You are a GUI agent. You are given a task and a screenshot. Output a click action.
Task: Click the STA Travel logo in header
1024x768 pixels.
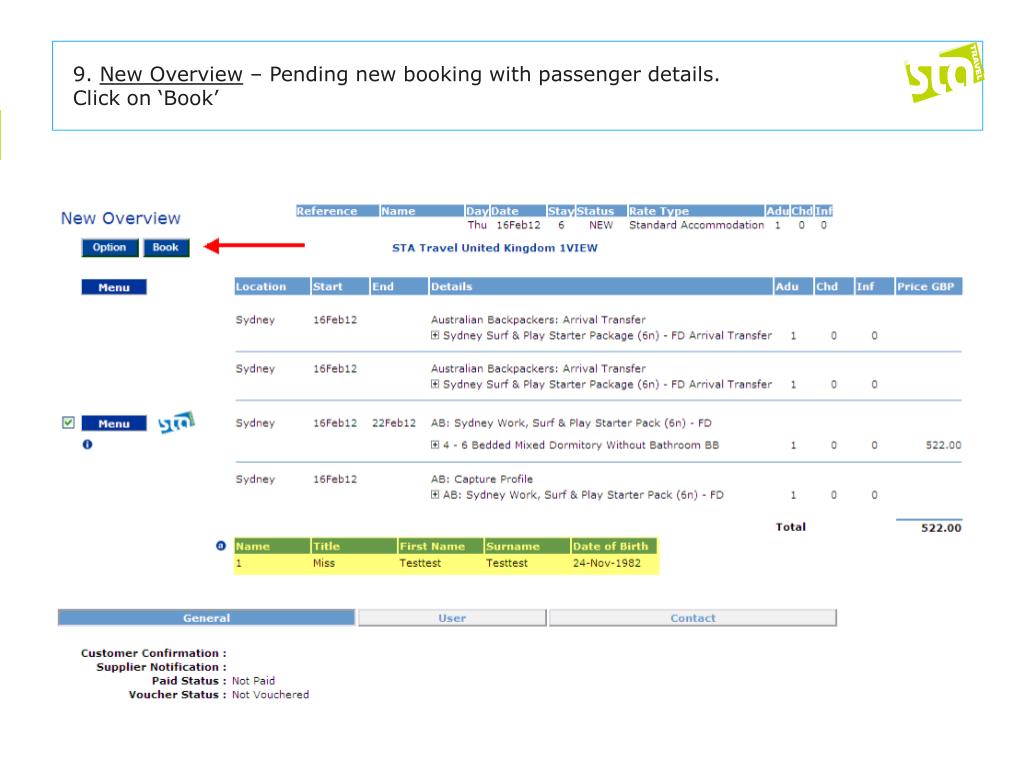tap(944, 73)
